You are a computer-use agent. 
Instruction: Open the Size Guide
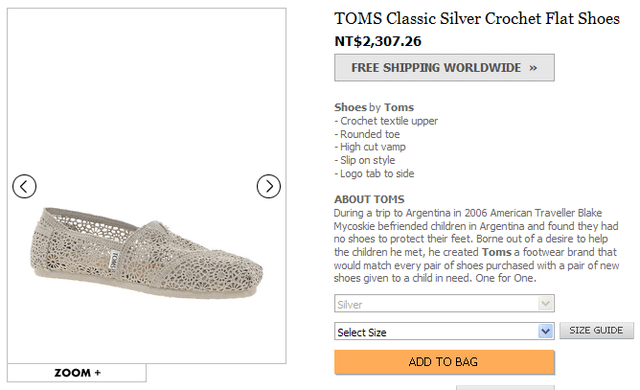pos(596,330)
